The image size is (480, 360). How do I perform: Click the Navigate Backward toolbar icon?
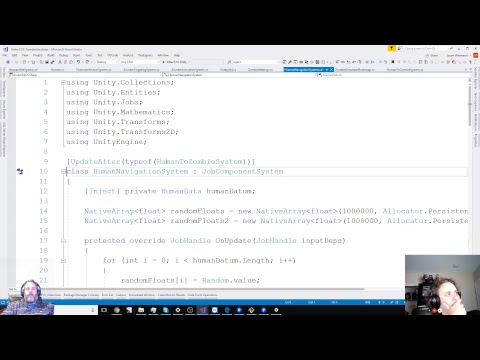8,62
